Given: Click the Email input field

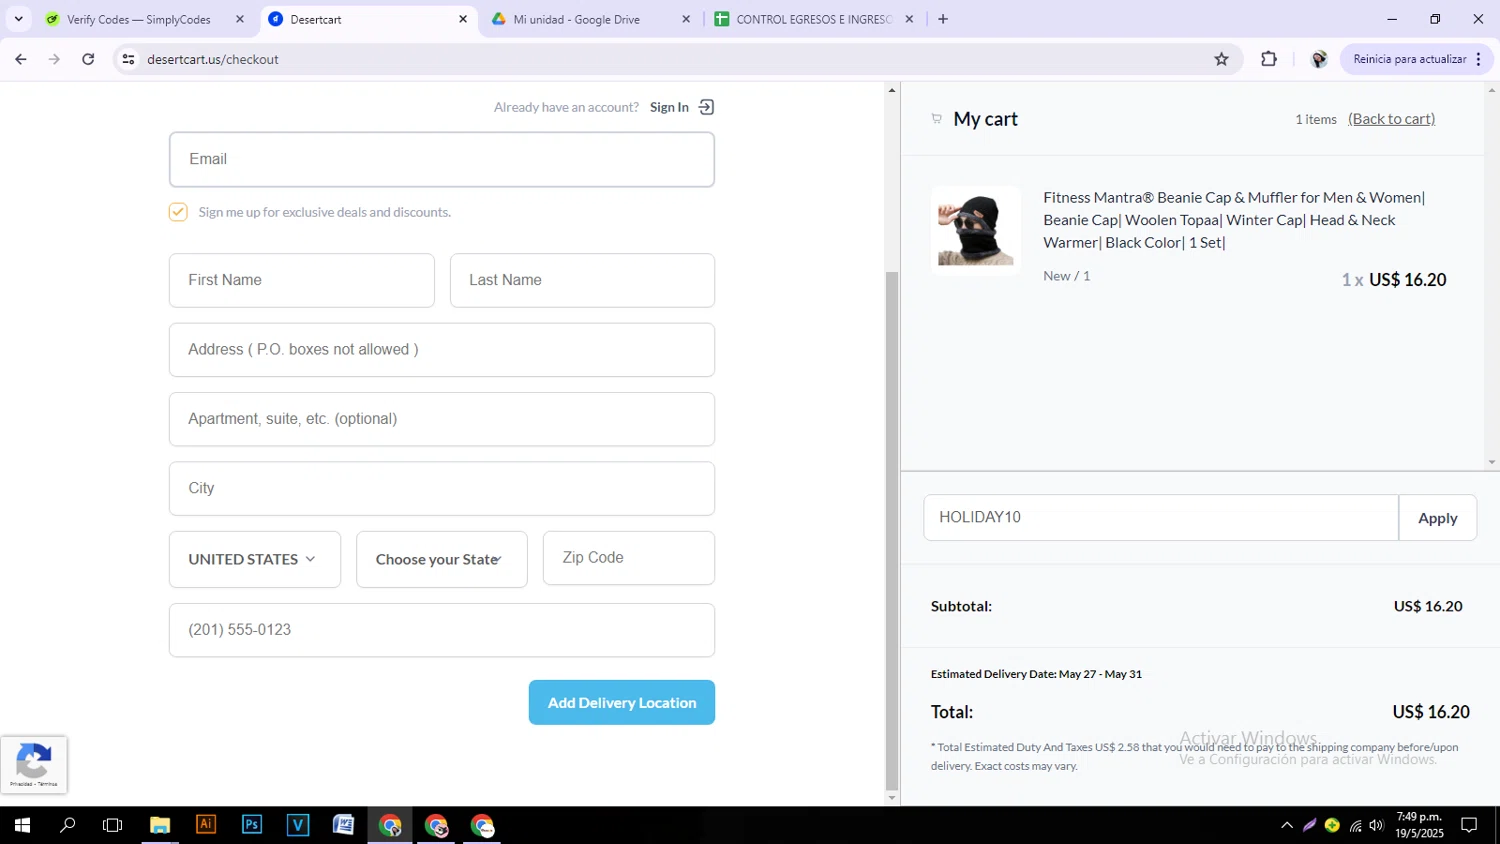Looking at the screenshot, I should tap(442, 160).
